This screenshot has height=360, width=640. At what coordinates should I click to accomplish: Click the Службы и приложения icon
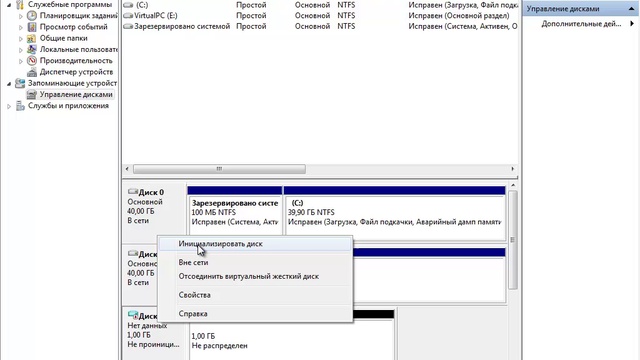pos(20,106)
